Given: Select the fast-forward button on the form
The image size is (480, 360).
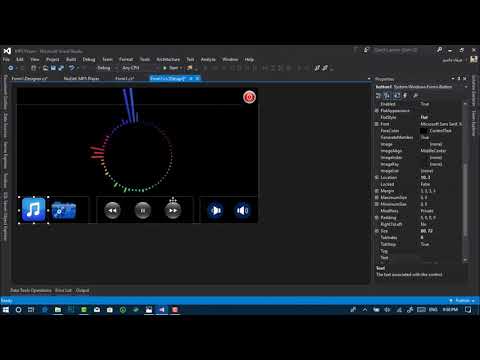Looking at the screenshot, I should (x=173, y=210).
